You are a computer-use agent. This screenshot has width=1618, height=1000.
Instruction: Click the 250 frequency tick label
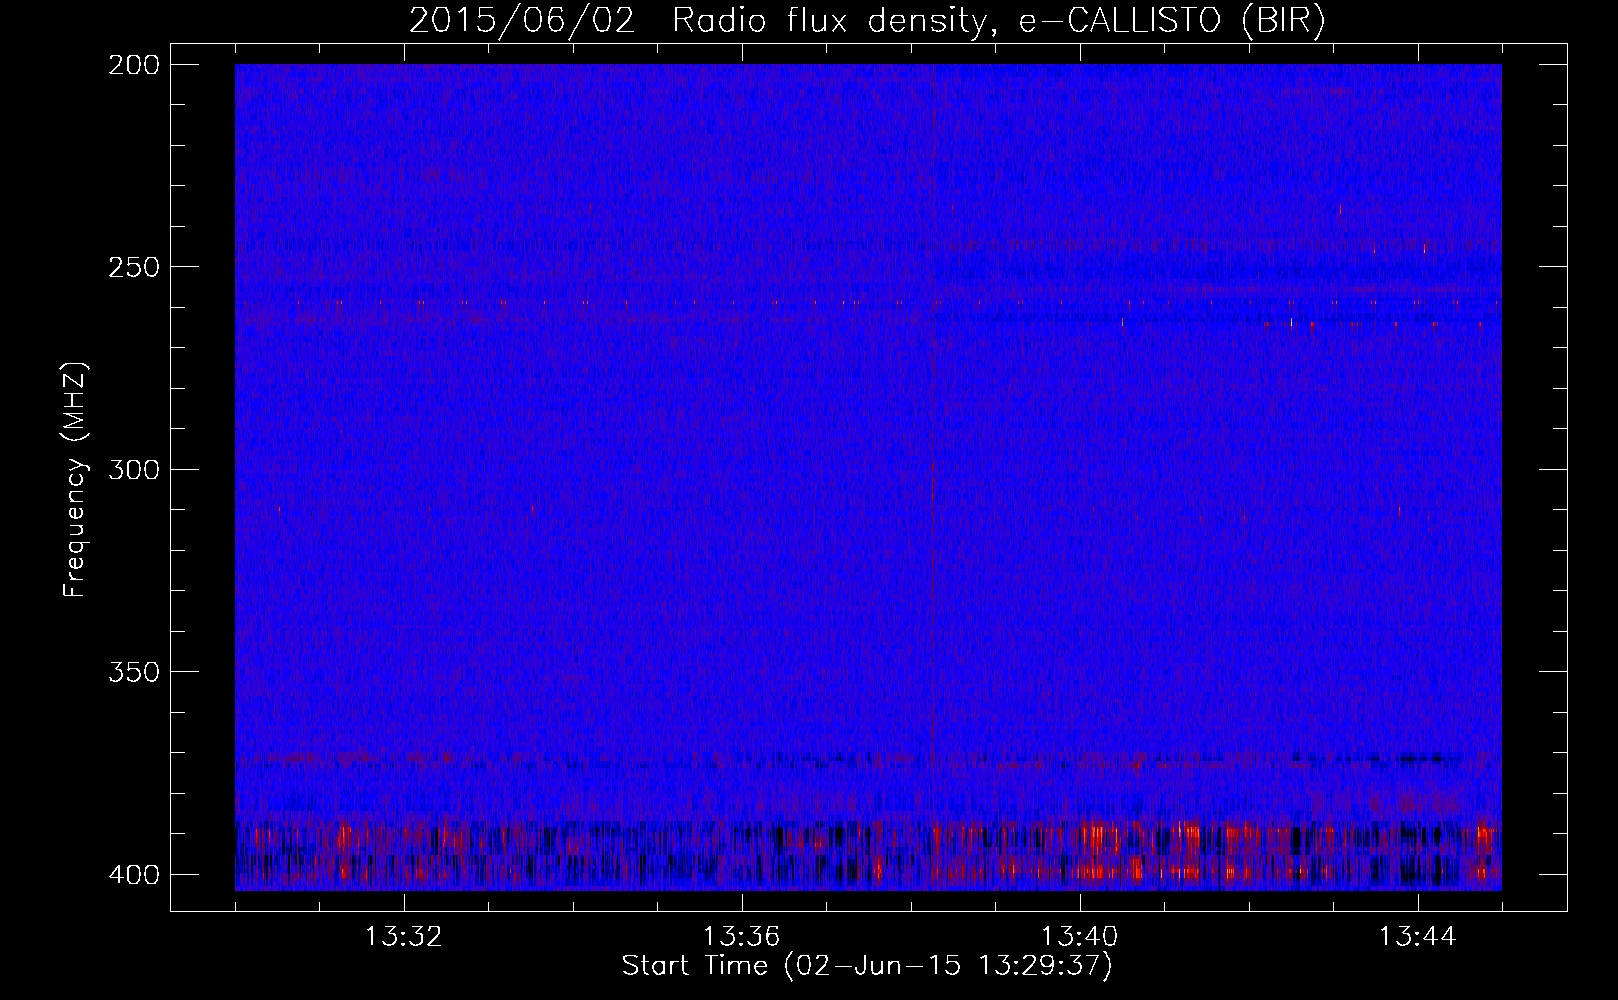click(133, 267)
